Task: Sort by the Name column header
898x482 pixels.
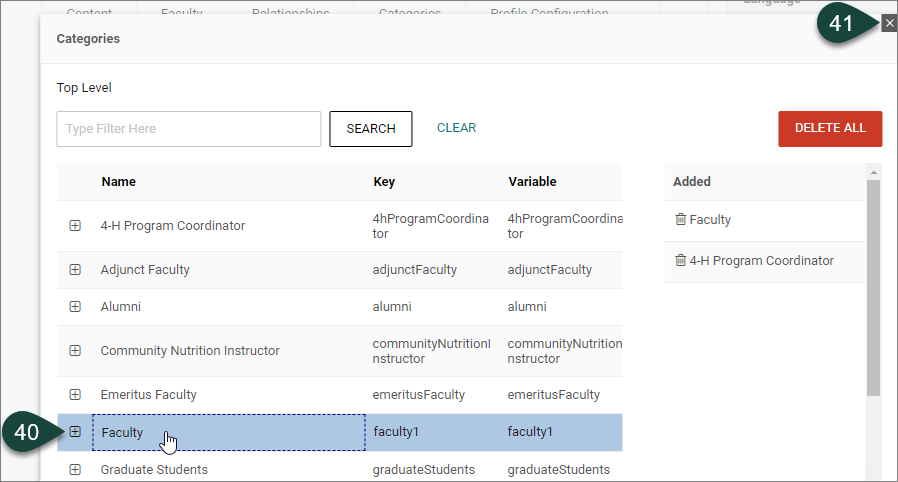Action: tap(118, 182)
